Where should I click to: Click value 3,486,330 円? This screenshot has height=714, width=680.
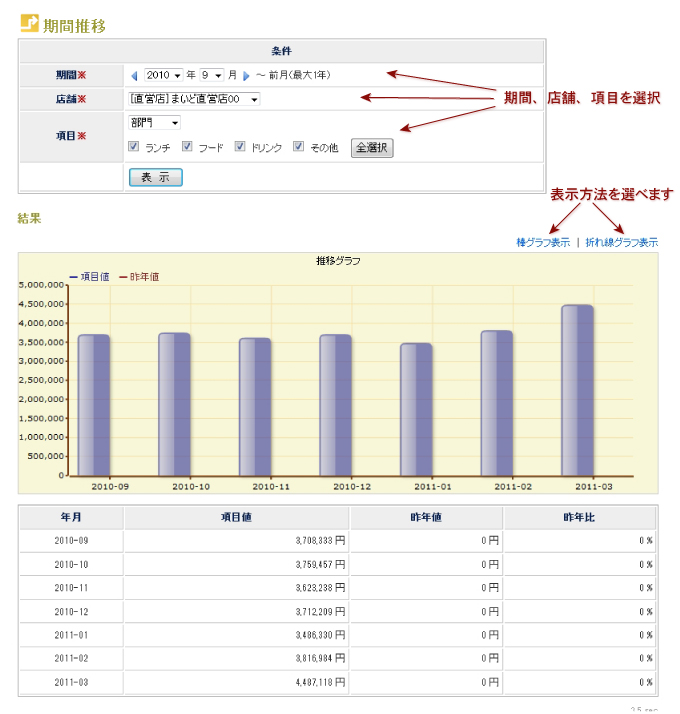320,635
